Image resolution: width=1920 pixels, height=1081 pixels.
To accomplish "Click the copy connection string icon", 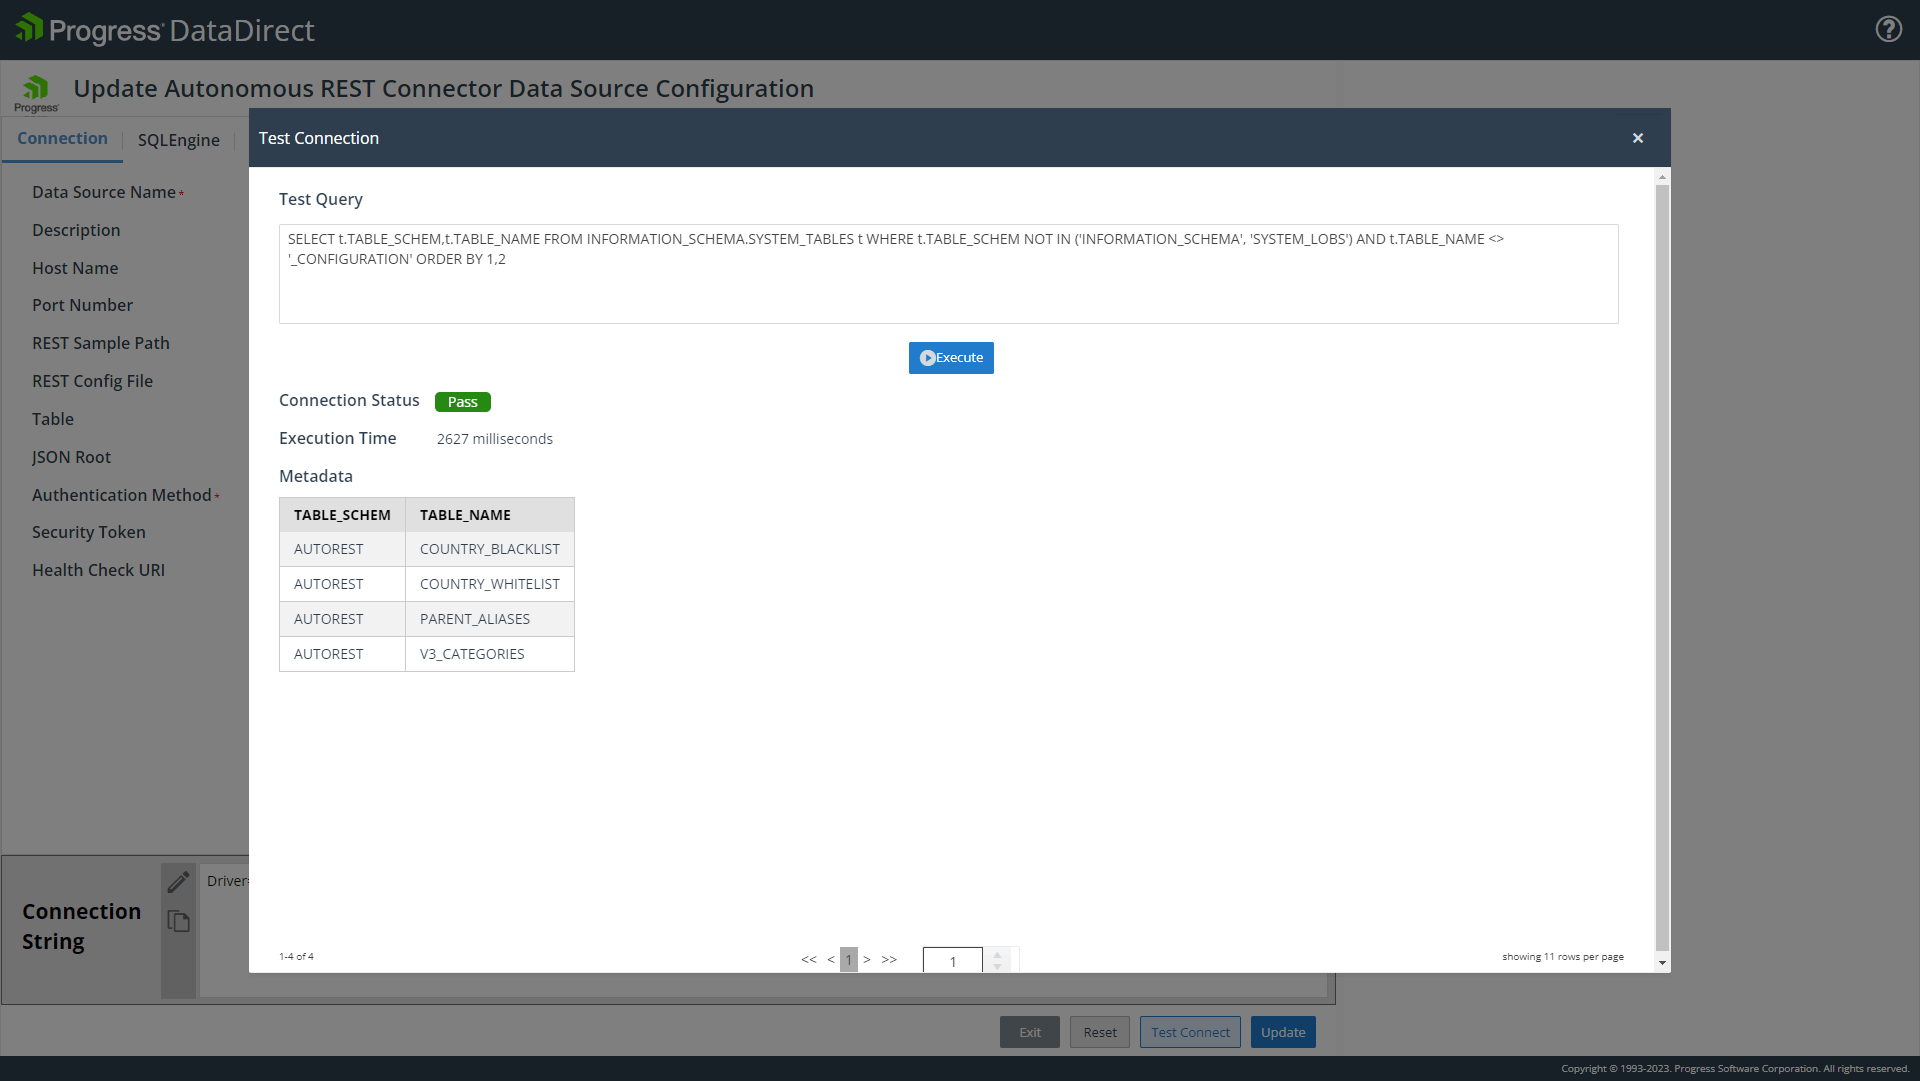I will point(178,921).
